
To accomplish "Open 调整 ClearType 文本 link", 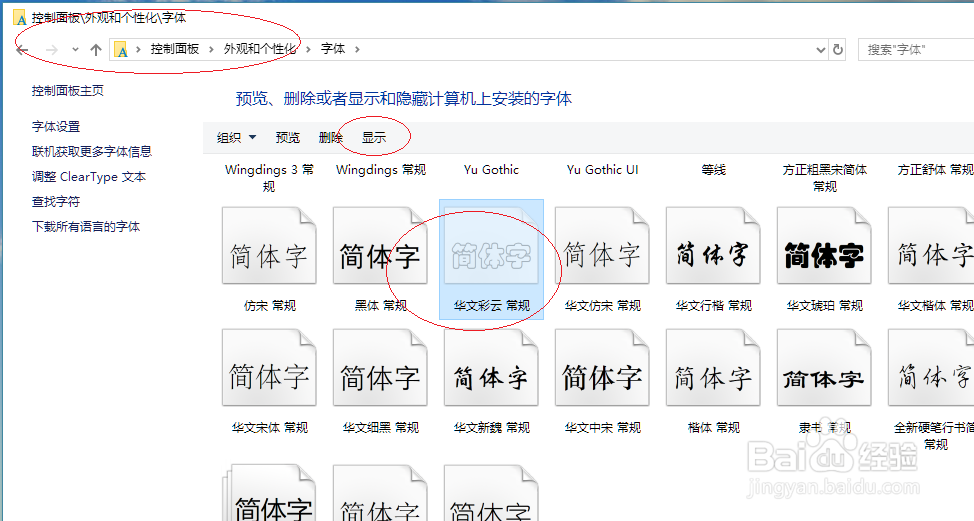I will point(89,177).
